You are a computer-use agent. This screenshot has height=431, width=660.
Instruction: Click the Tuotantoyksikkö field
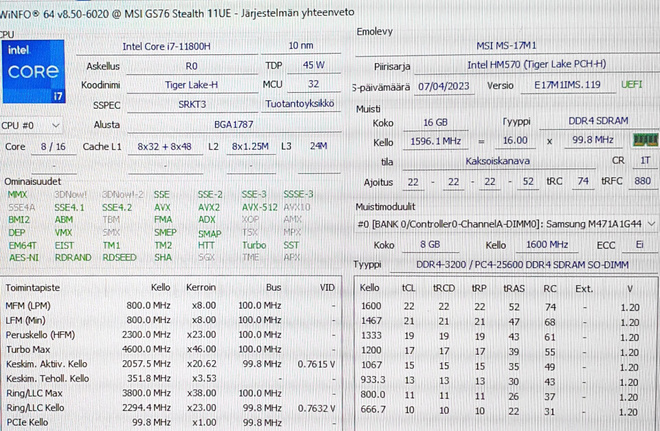pyautogui.click(x=300, y=104)
